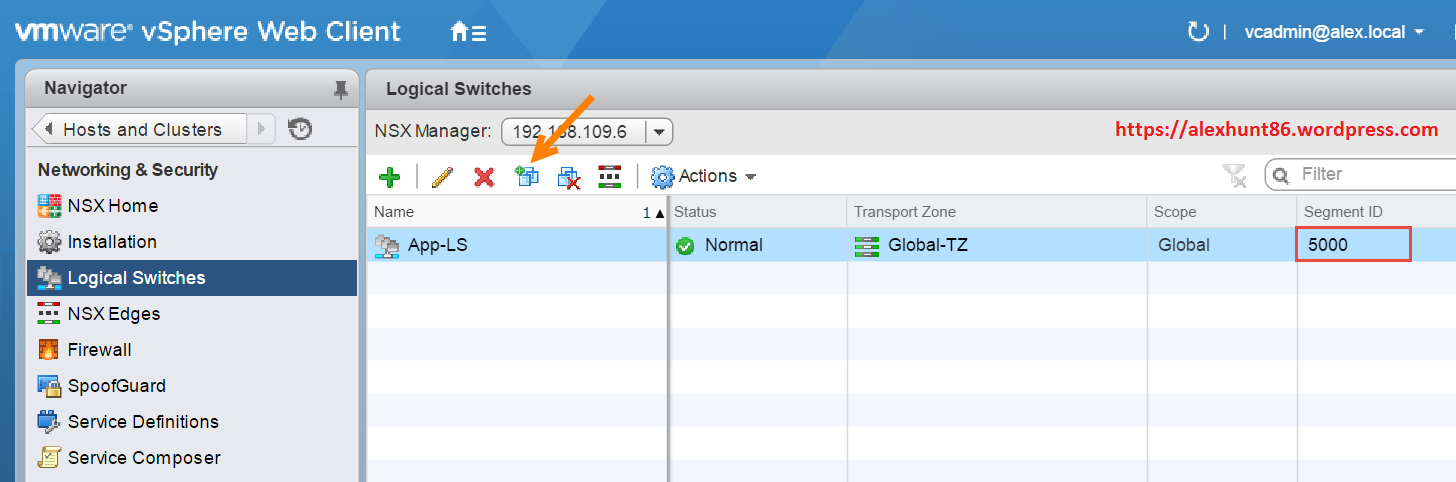Click the green check status icon
Image resolution: width=1456 pixels, height=482 pixels.
685,246
